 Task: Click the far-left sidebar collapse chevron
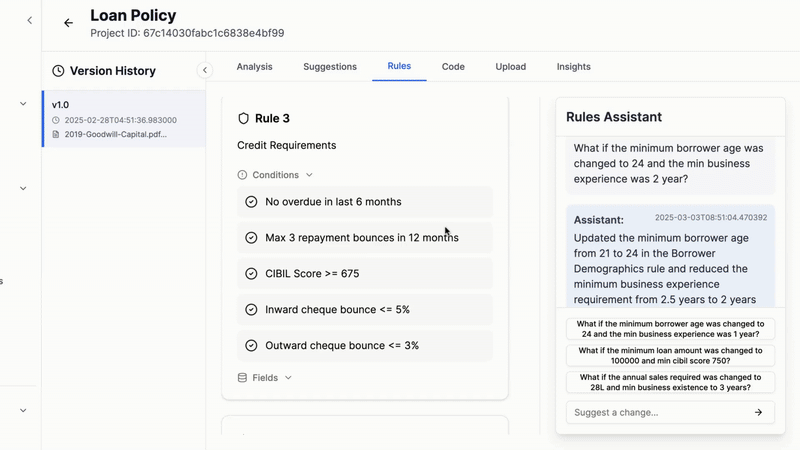[x=29, y=20]
